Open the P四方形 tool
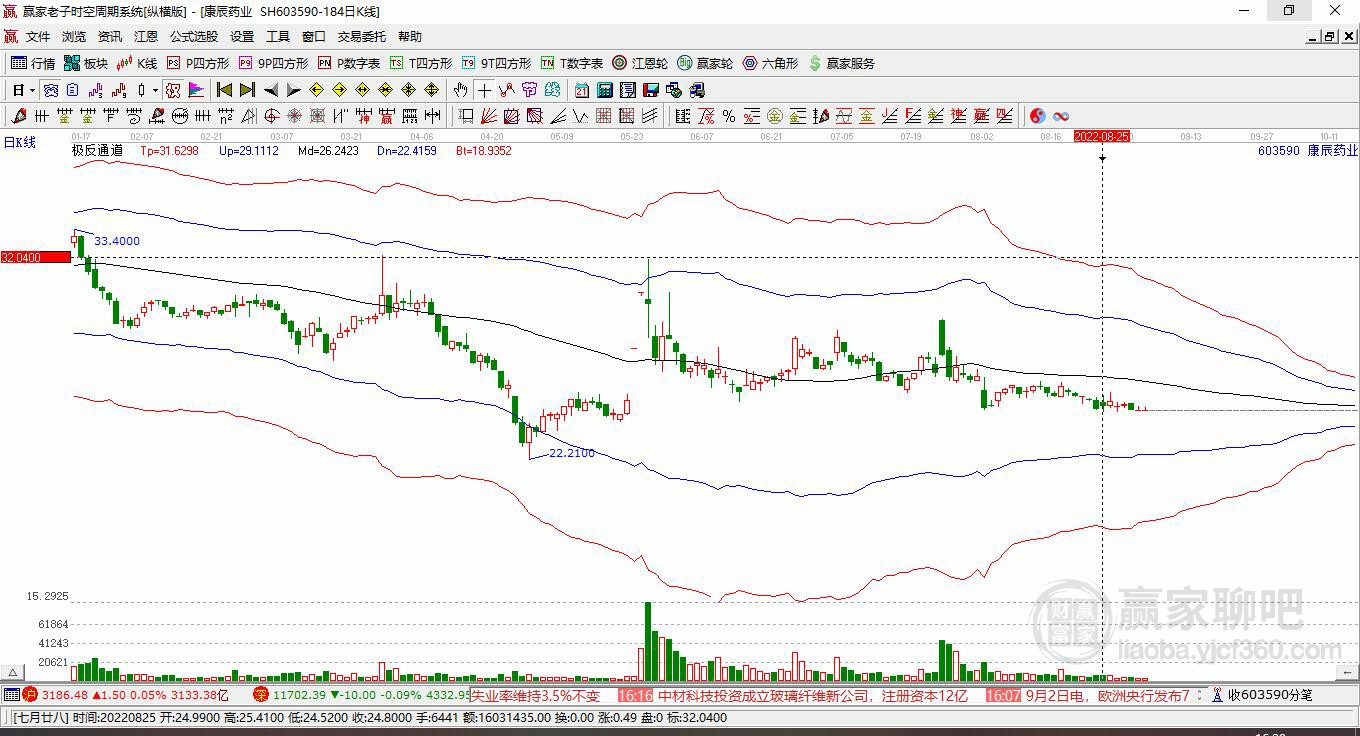The image size is (1360, 736). click(x=198, y=63)
